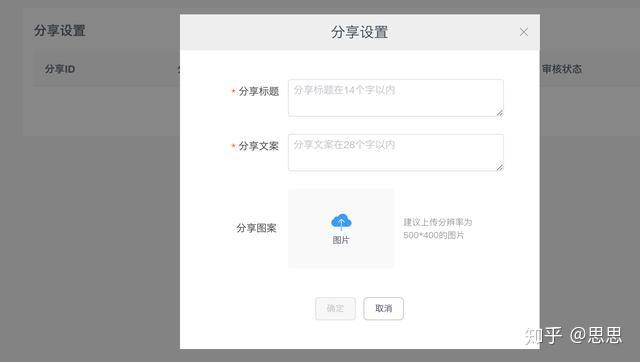Click the 分享标题 field label
Image resolution: width=640 pixels, height=362 pixels.
[x=258, y=91]
